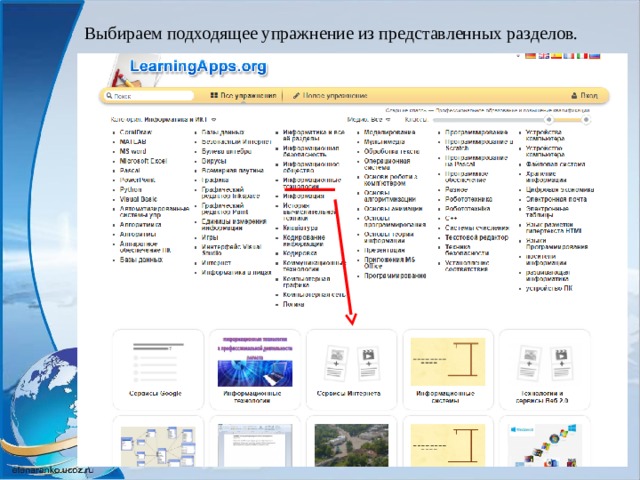Open Информационные системы hangman exercise card
640x480 pixels.
click(x=448, y=370)
